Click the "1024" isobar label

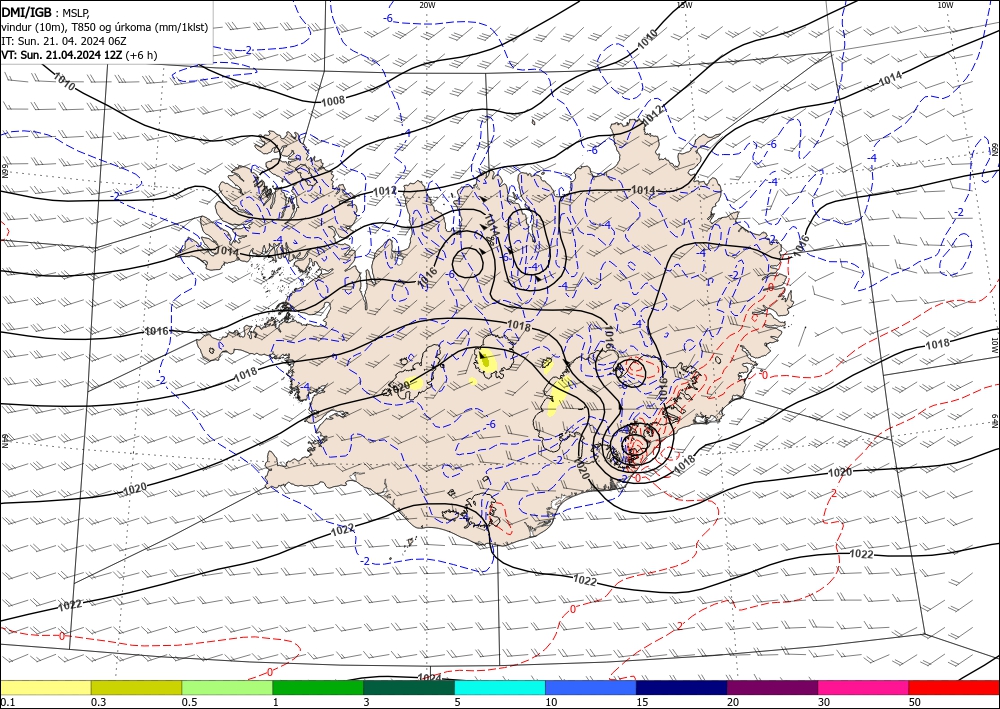(x=429, y=677)
